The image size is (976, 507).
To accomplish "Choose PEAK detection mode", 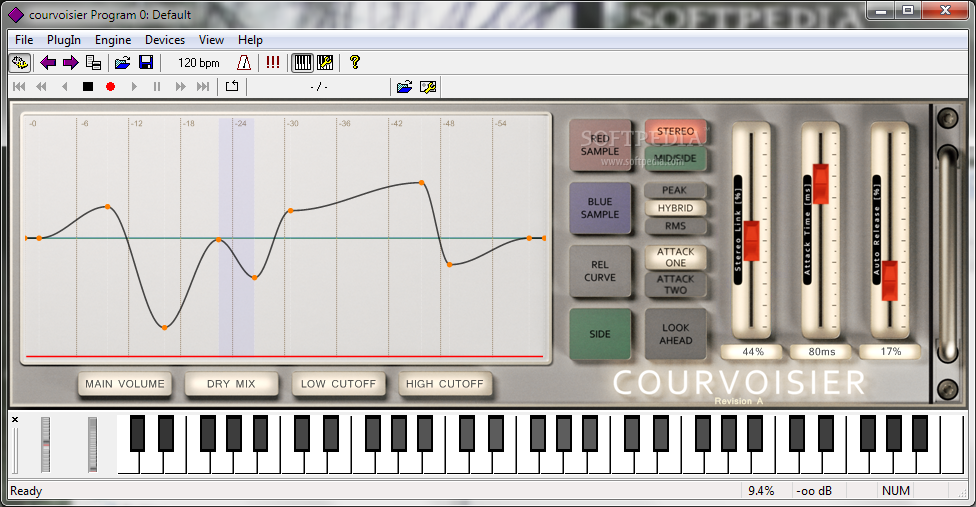I will pyautogui.click(x=675, y=190).
